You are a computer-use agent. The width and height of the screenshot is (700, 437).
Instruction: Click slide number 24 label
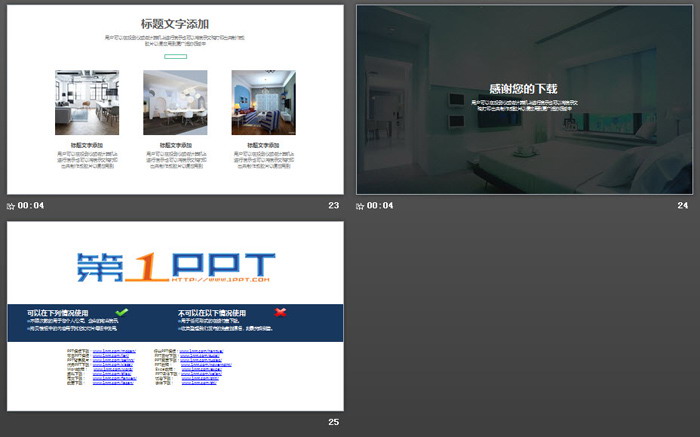pos(683,205)
